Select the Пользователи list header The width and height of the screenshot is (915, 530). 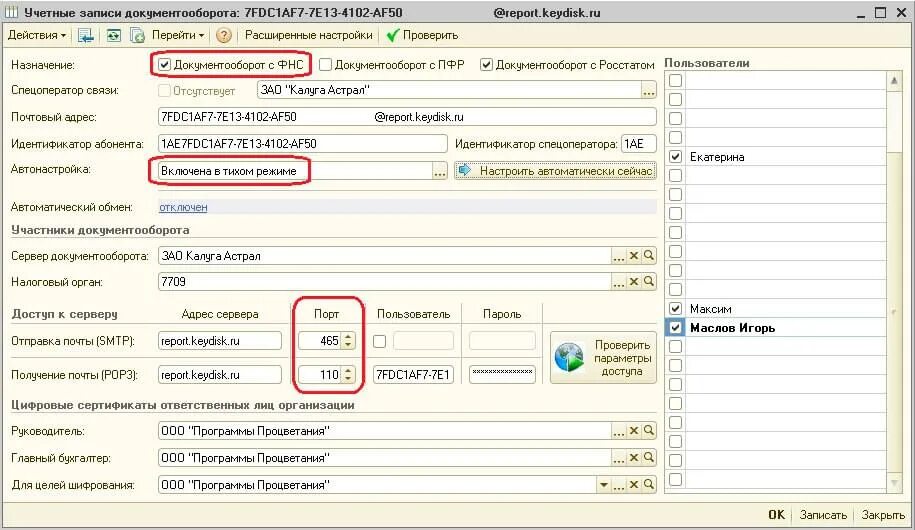tap(707, 63)
